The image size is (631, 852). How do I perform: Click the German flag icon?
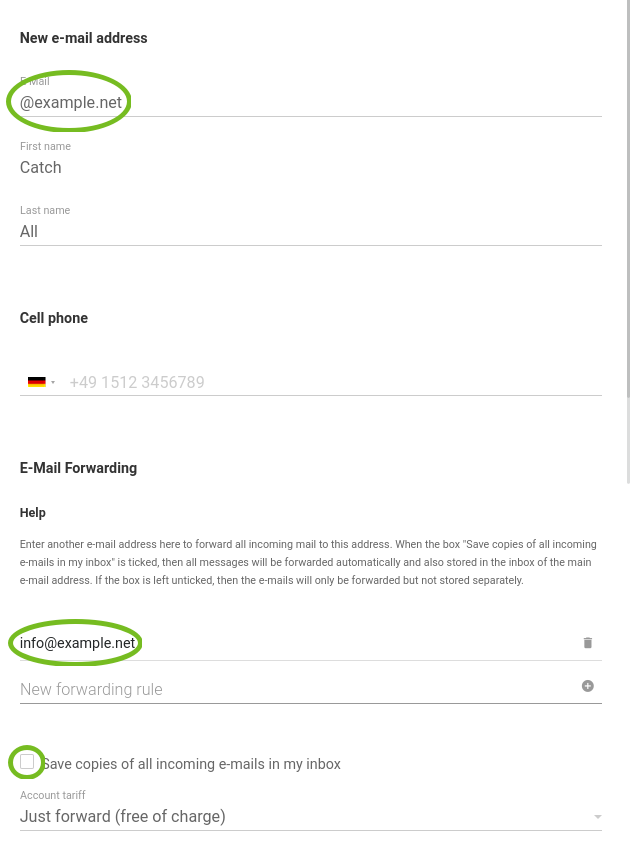pyautogui.click(x=36, y=382)
